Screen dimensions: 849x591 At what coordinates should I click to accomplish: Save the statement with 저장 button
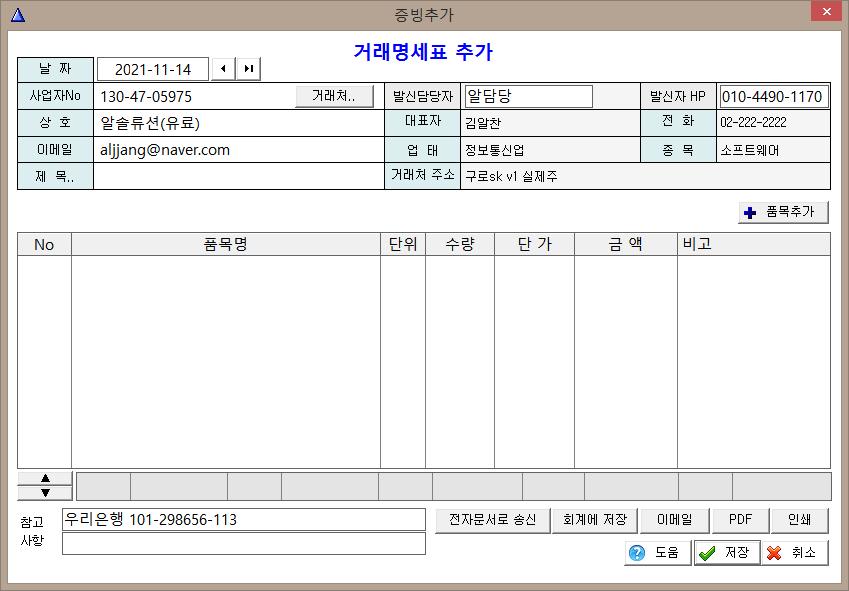(x=727, y=553)
